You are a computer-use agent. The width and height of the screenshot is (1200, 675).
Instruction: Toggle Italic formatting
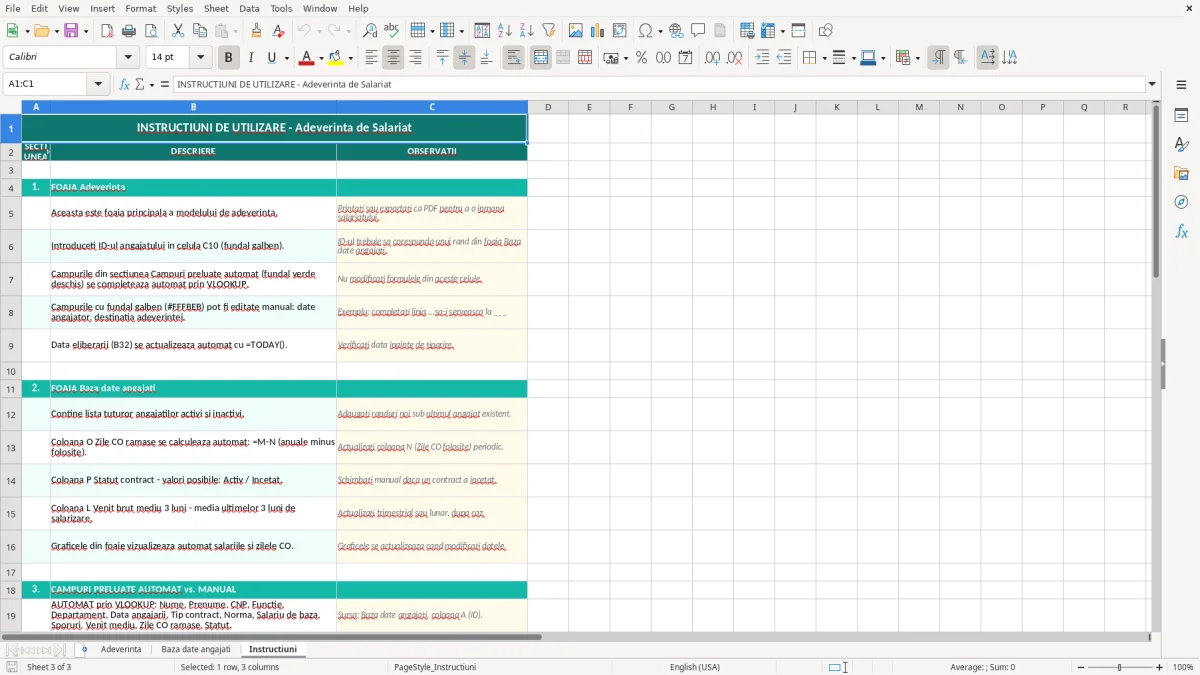point(251,58)
